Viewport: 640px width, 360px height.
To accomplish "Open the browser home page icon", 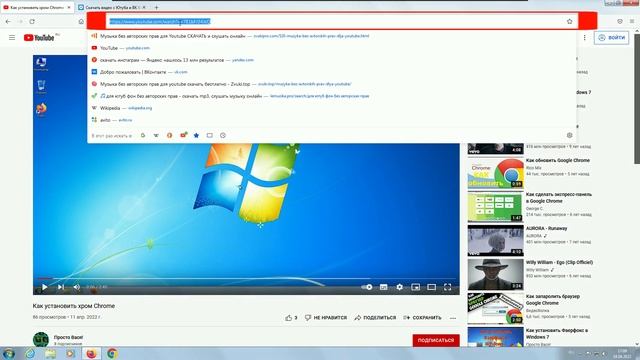I will tap(81, 21).
